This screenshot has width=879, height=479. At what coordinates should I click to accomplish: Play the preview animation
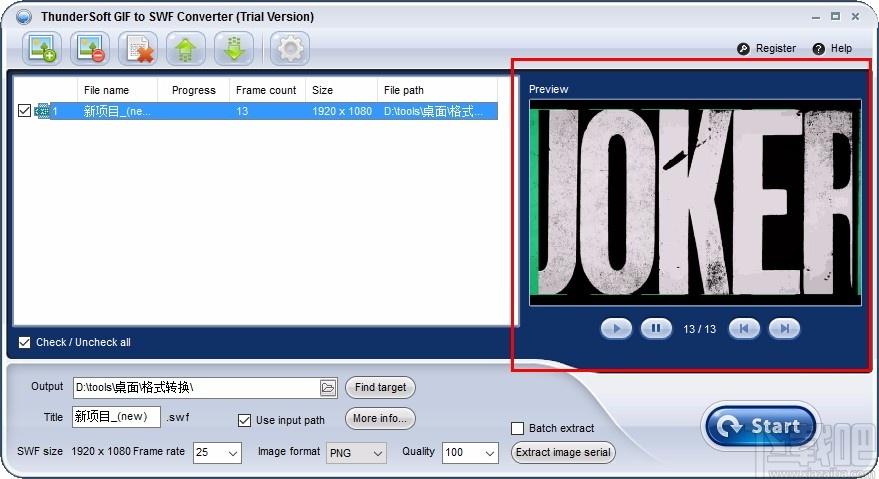point(616,329)
